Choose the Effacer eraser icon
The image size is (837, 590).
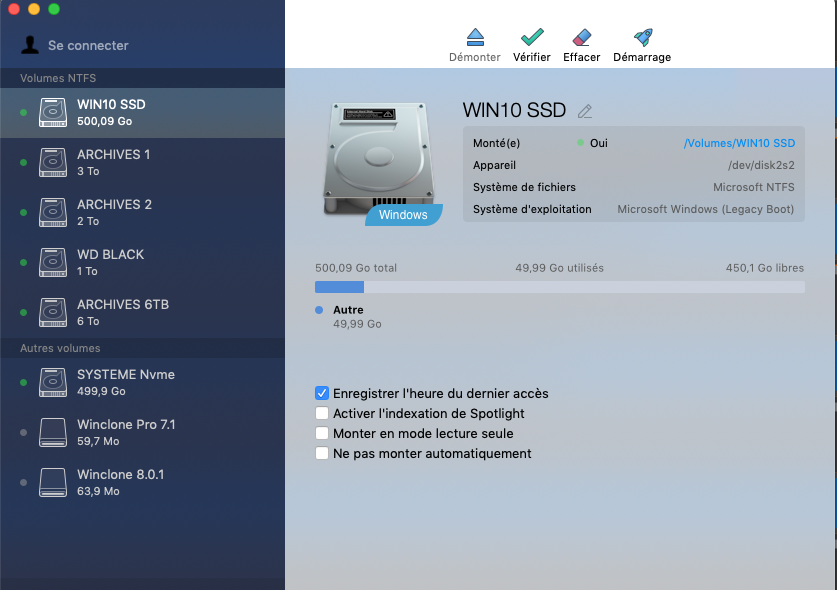click(582, 37)
